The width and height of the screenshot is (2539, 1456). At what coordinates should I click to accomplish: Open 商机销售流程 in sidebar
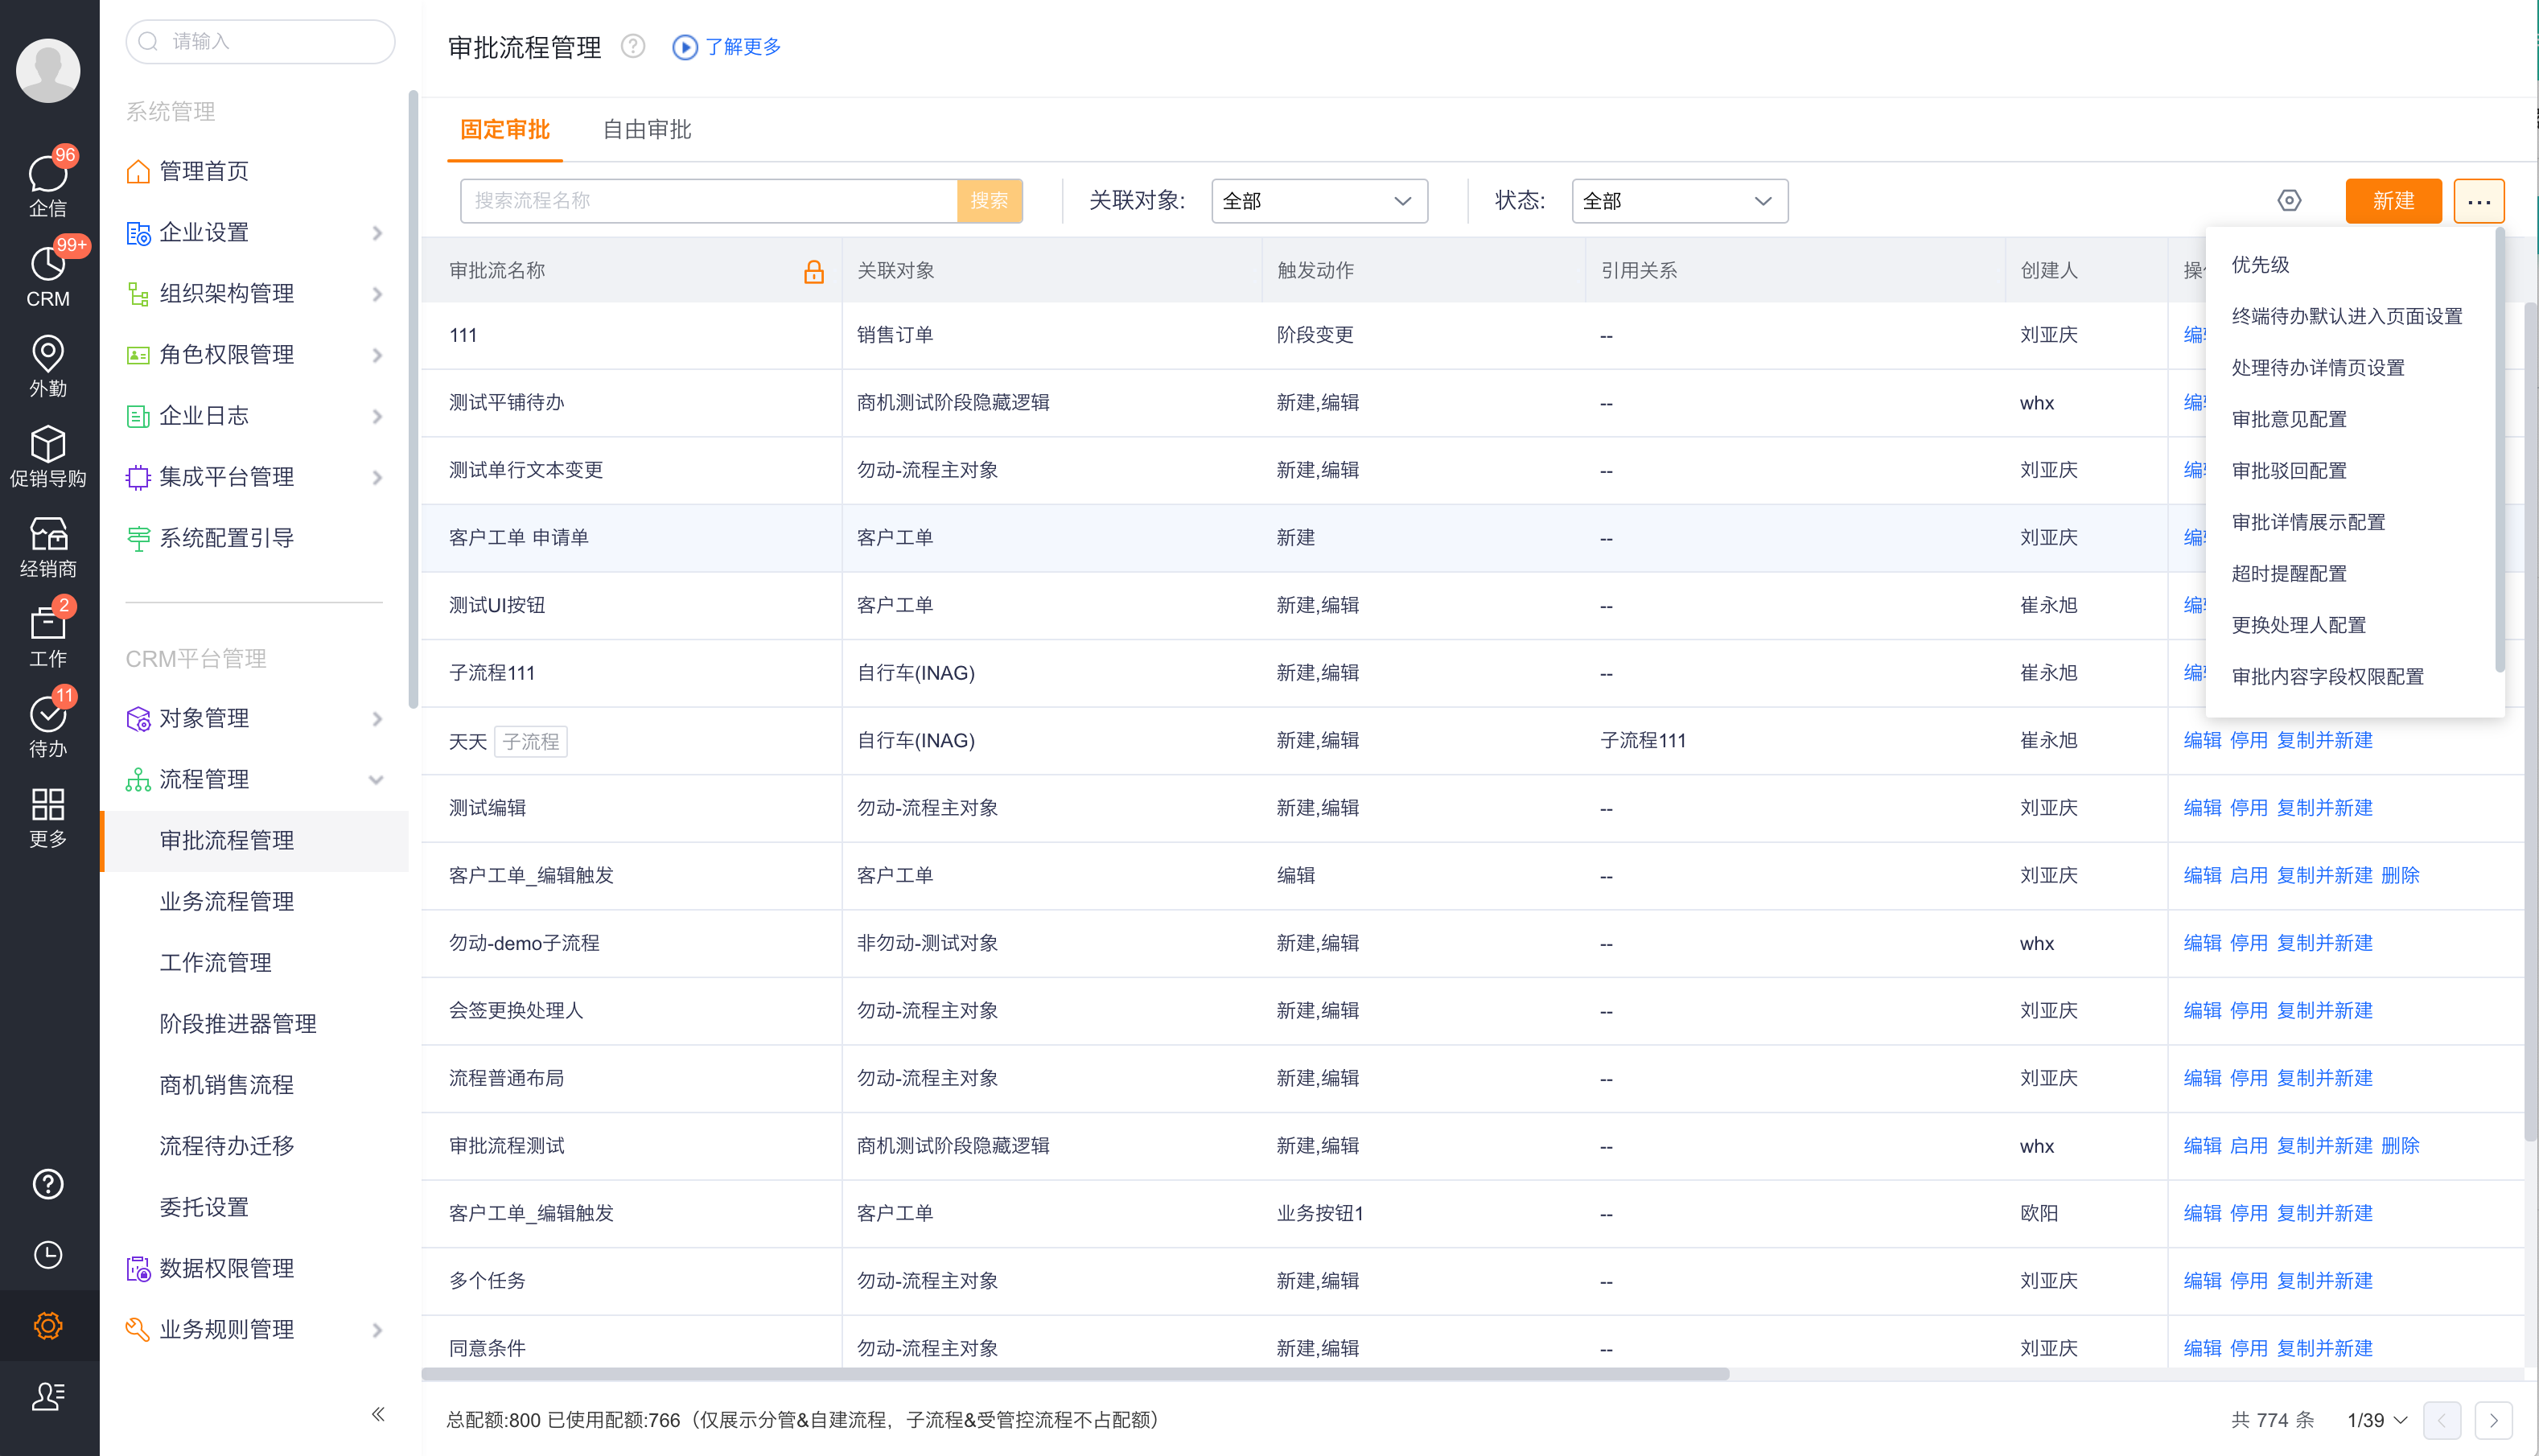[226, 1084]
